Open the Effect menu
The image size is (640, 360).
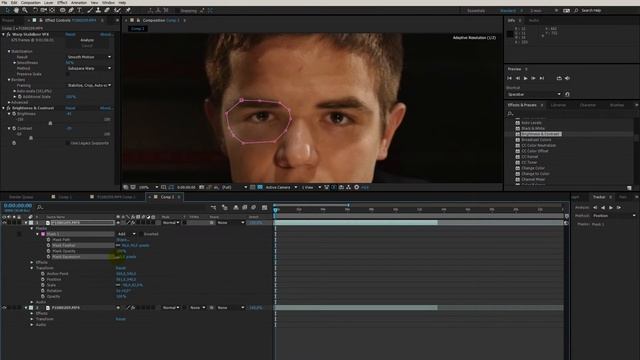(x=62, y=2)
